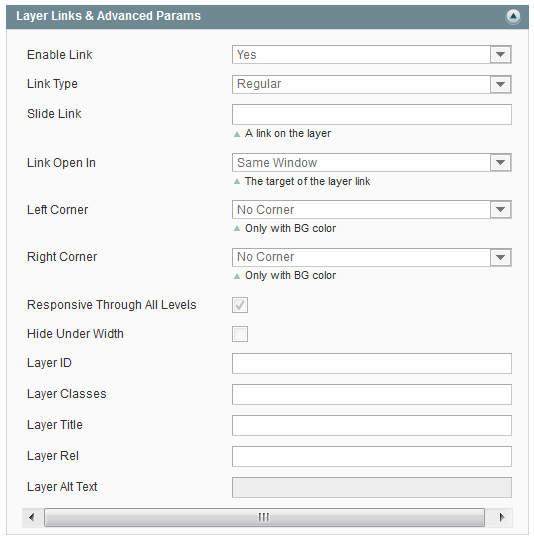This screenshot has height=539, width=534.
Task: Open the Link Type dropdown
Action: click(372, 84)
